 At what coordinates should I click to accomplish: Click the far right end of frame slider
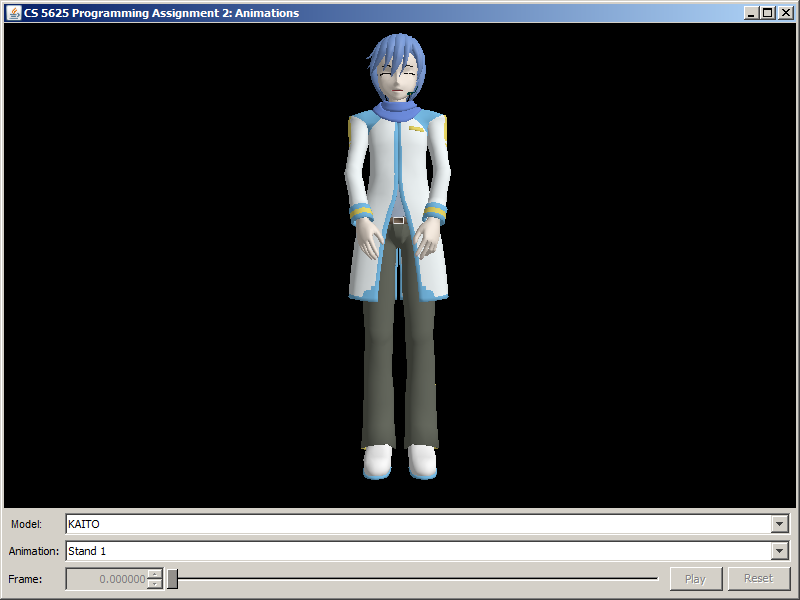click(656, 579)
